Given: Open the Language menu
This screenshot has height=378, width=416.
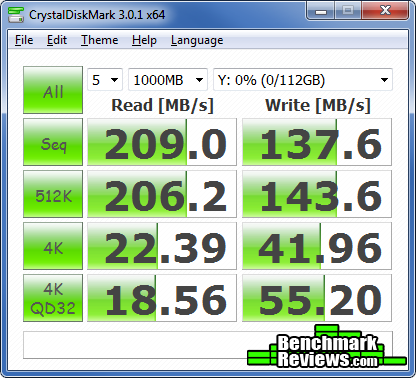Looking at the screenshot, I should click(197, 40).
